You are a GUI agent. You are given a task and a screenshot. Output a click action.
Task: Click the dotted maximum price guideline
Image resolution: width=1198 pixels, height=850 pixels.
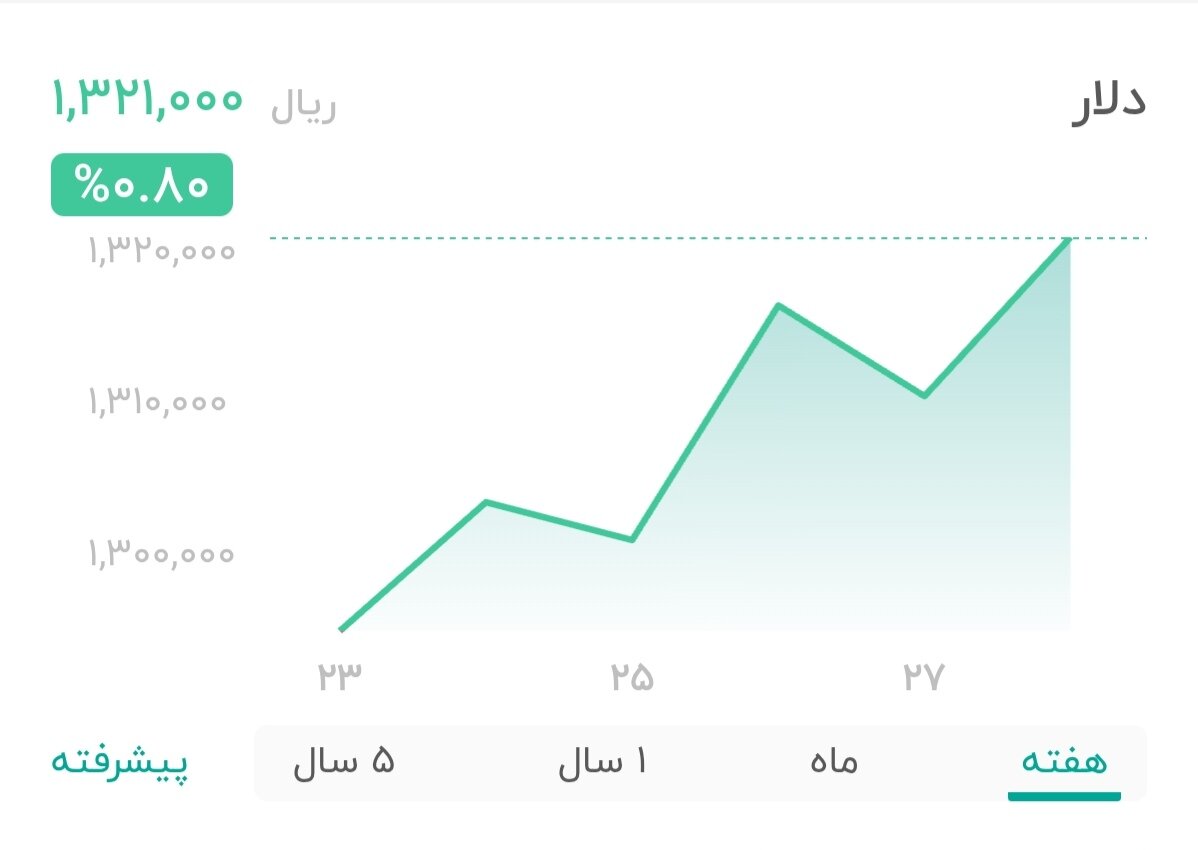click(x=600, y=239)
